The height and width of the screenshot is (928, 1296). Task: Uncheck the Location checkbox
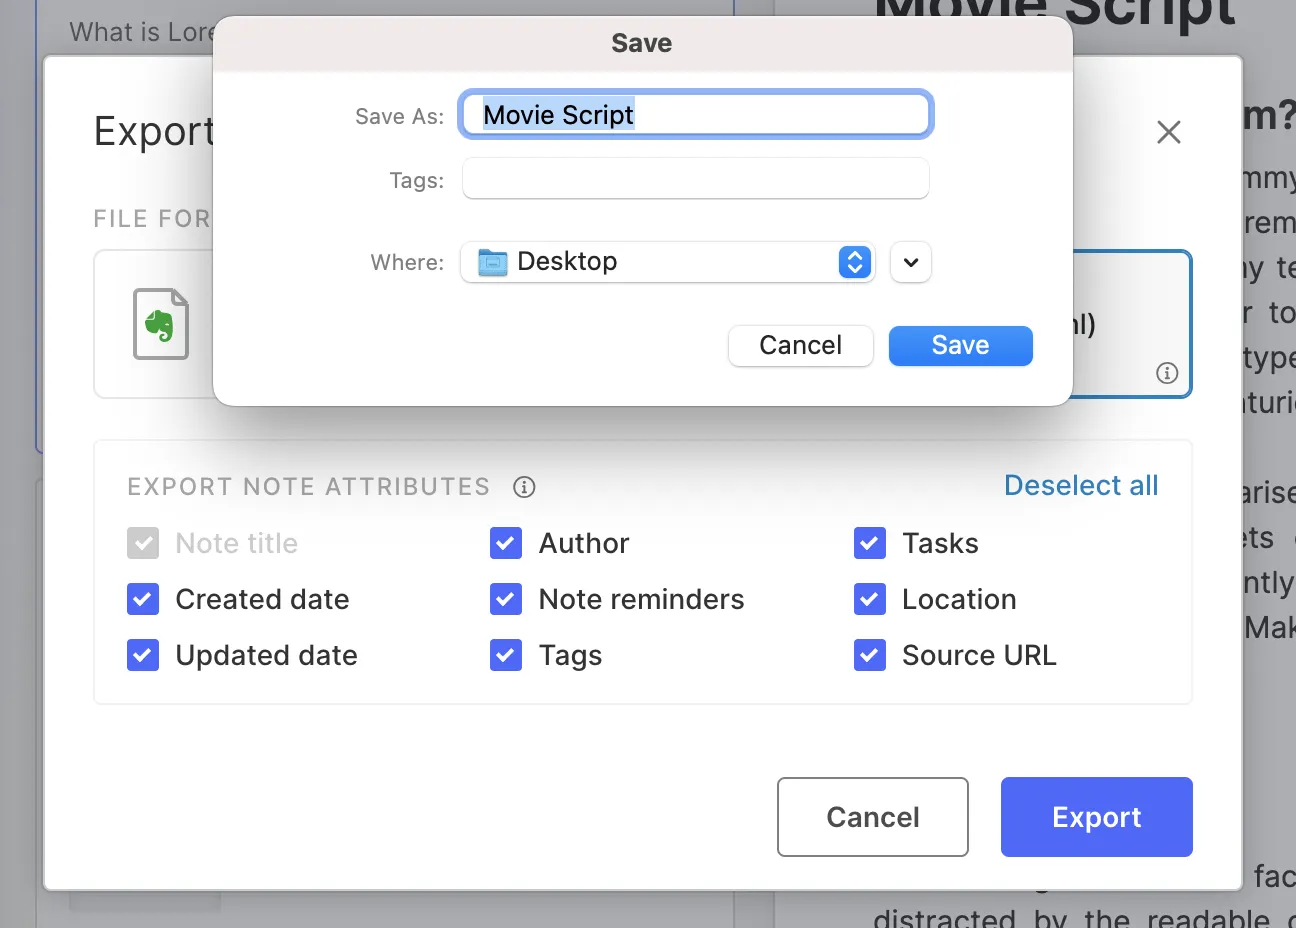tap(870, 599)
